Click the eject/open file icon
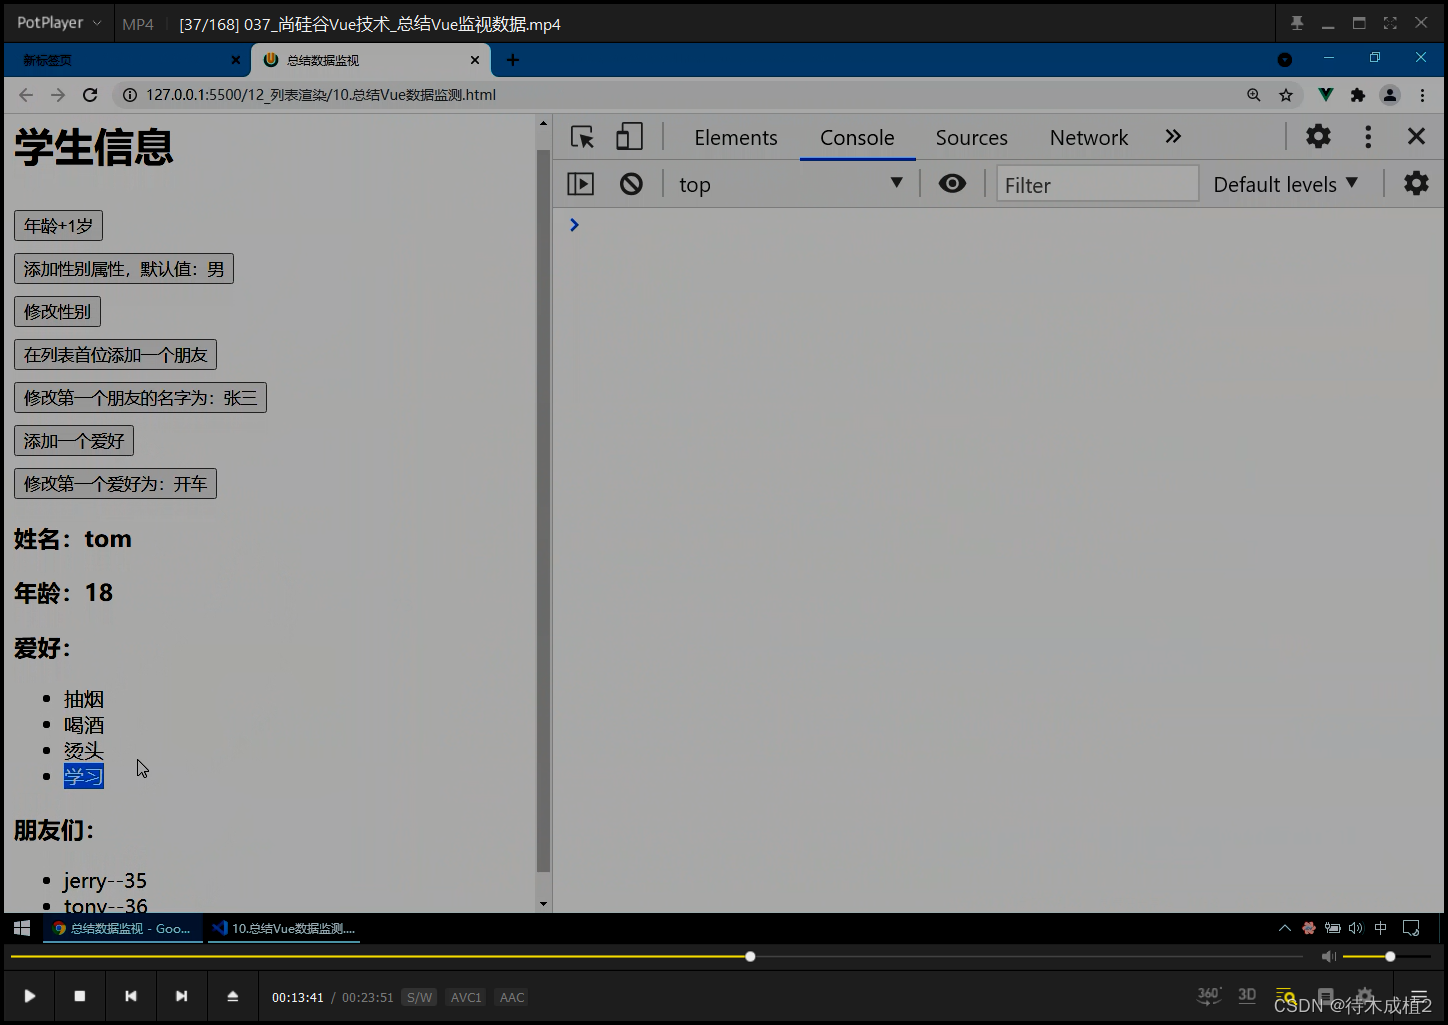Image resolution: width=1448 pixels, height=1025 pixels. click(232, 996)
